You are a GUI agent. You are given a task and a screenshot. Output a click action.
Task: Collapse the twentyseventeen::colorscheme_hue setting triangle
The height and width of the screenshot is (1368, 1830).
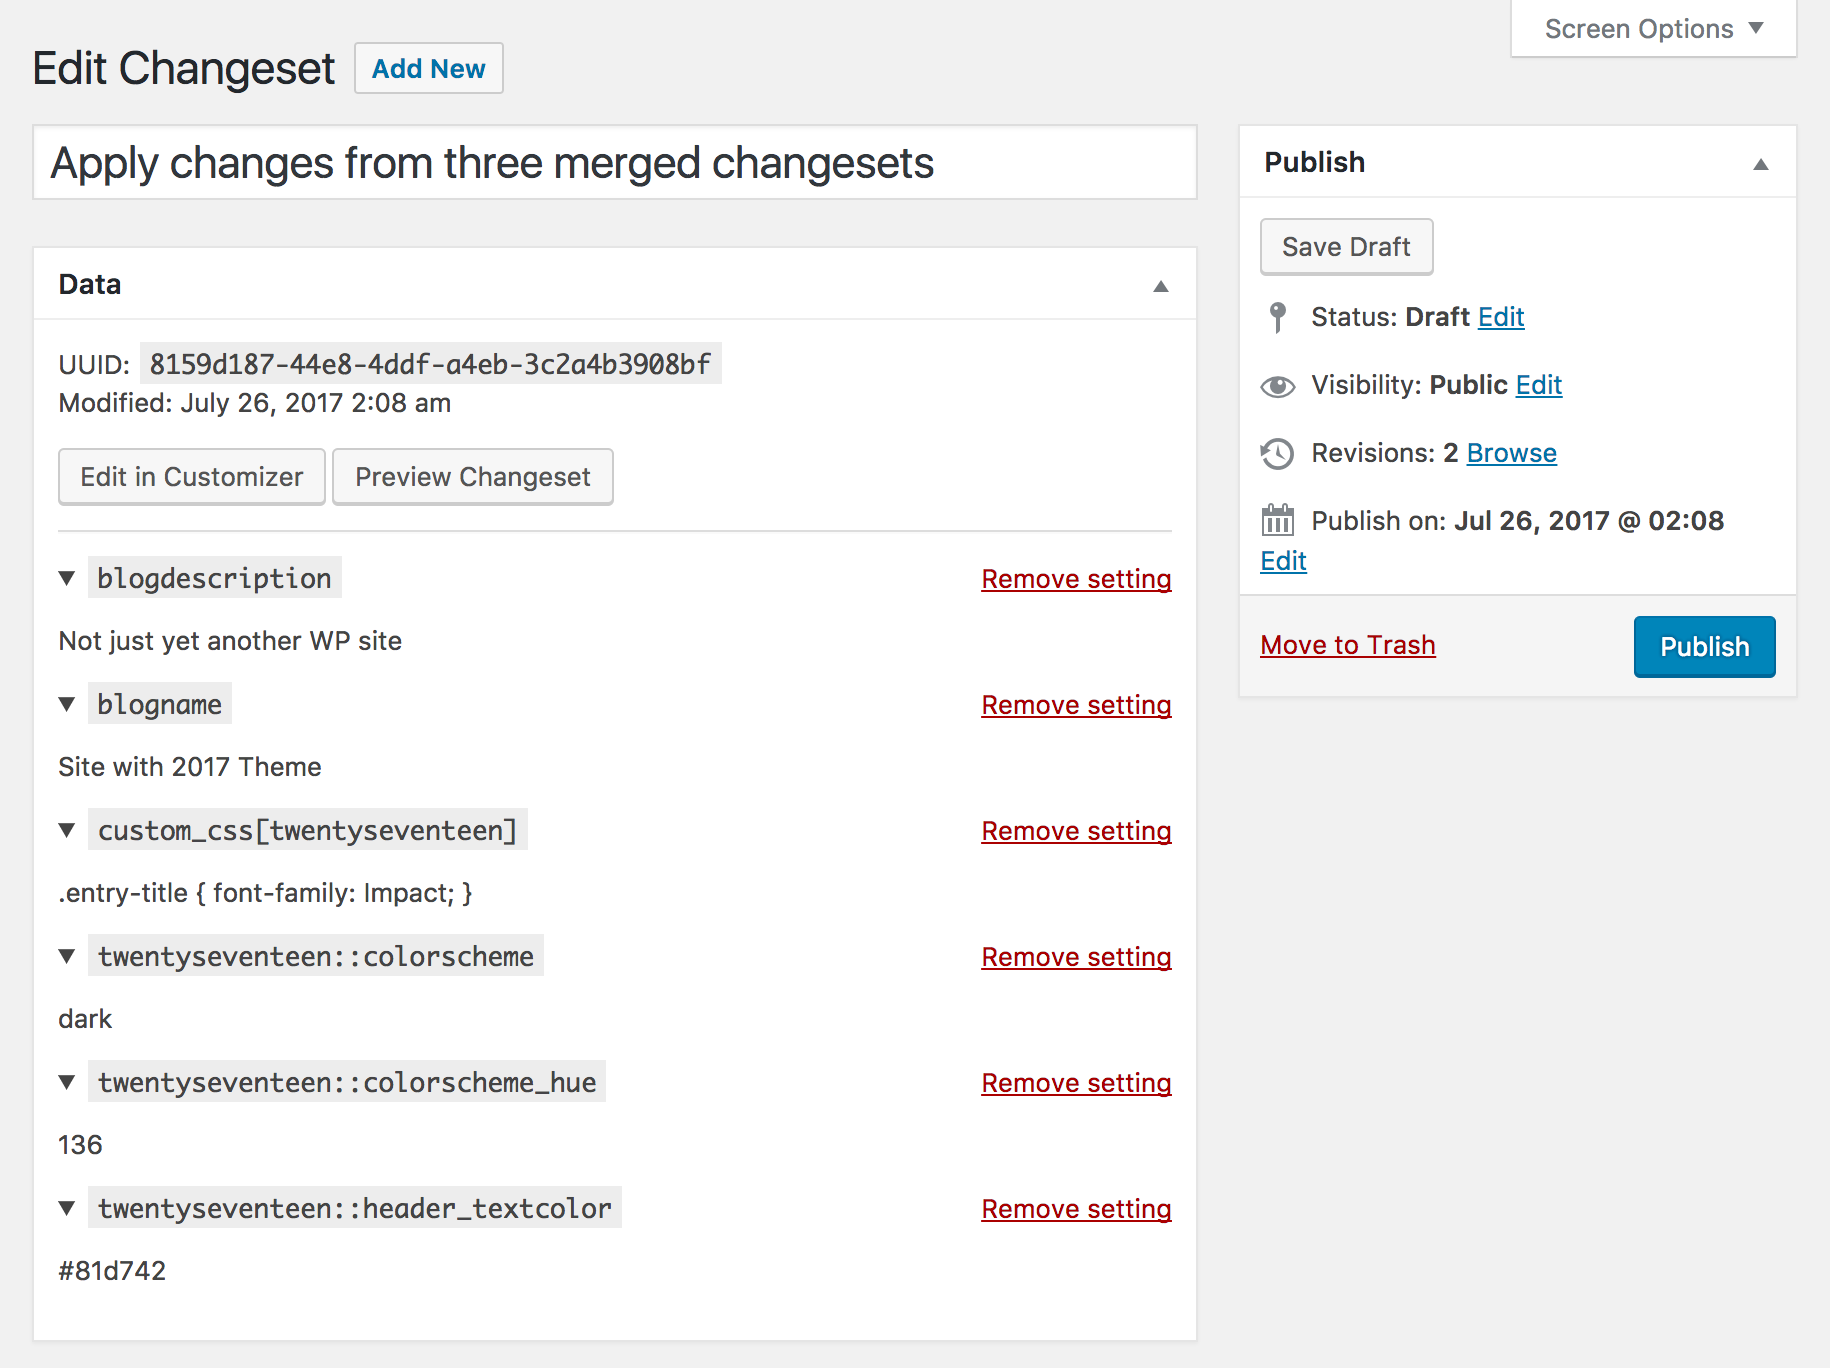tap(67, 1082)
